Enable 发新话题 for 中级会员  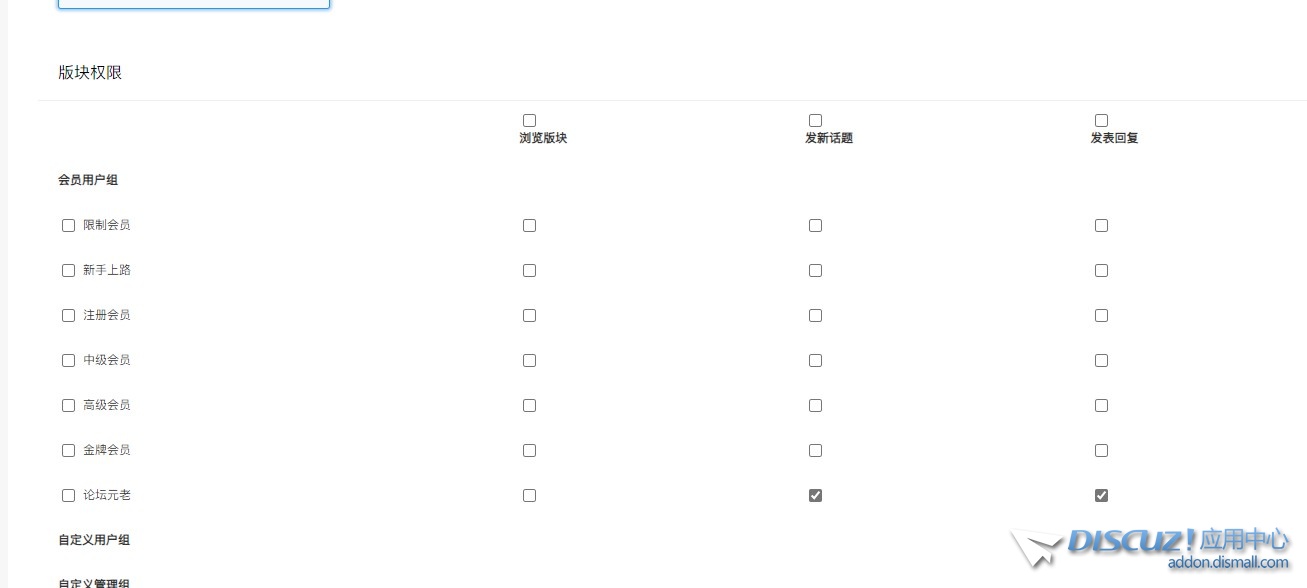pyautogui.click(x=815, y=361)
